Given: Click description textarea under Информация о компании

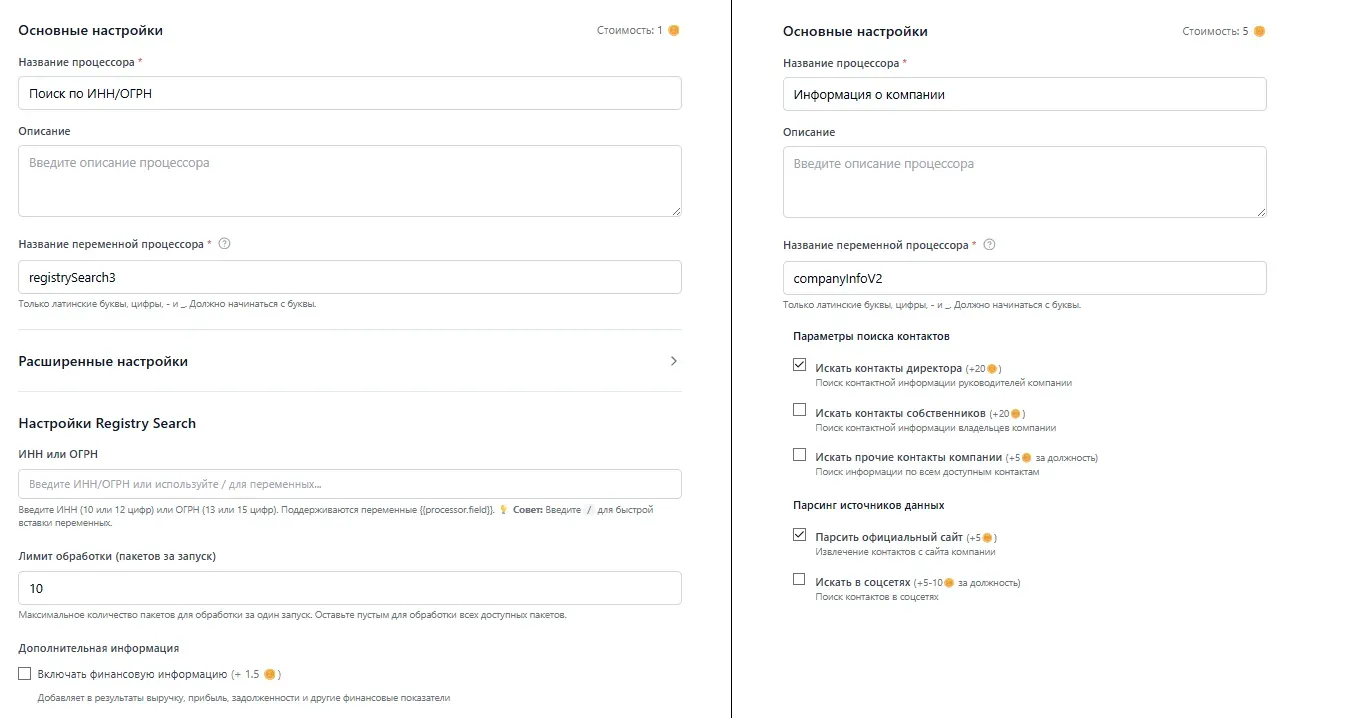Looking at the screenshot, I should [1024, 182].
